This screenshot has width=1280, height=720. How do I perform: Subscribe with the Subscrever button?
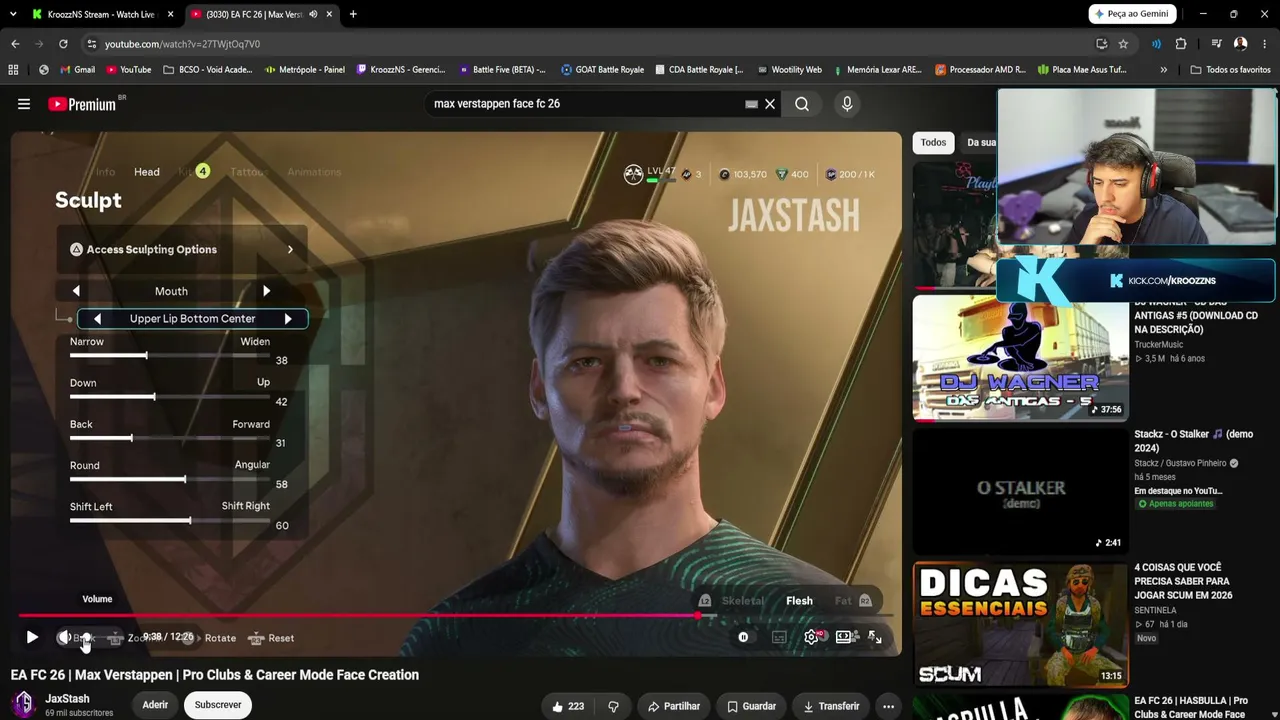tap(218, 705)
